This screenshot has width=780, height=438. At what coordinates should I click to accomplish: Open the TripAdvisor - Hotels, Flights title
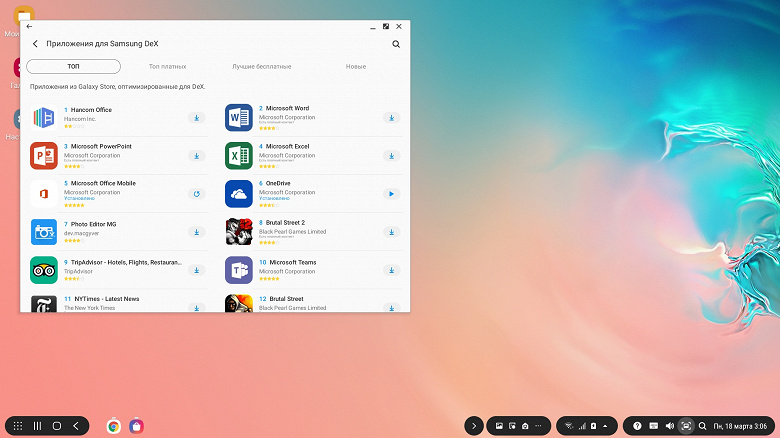click(x=126, y=262)
